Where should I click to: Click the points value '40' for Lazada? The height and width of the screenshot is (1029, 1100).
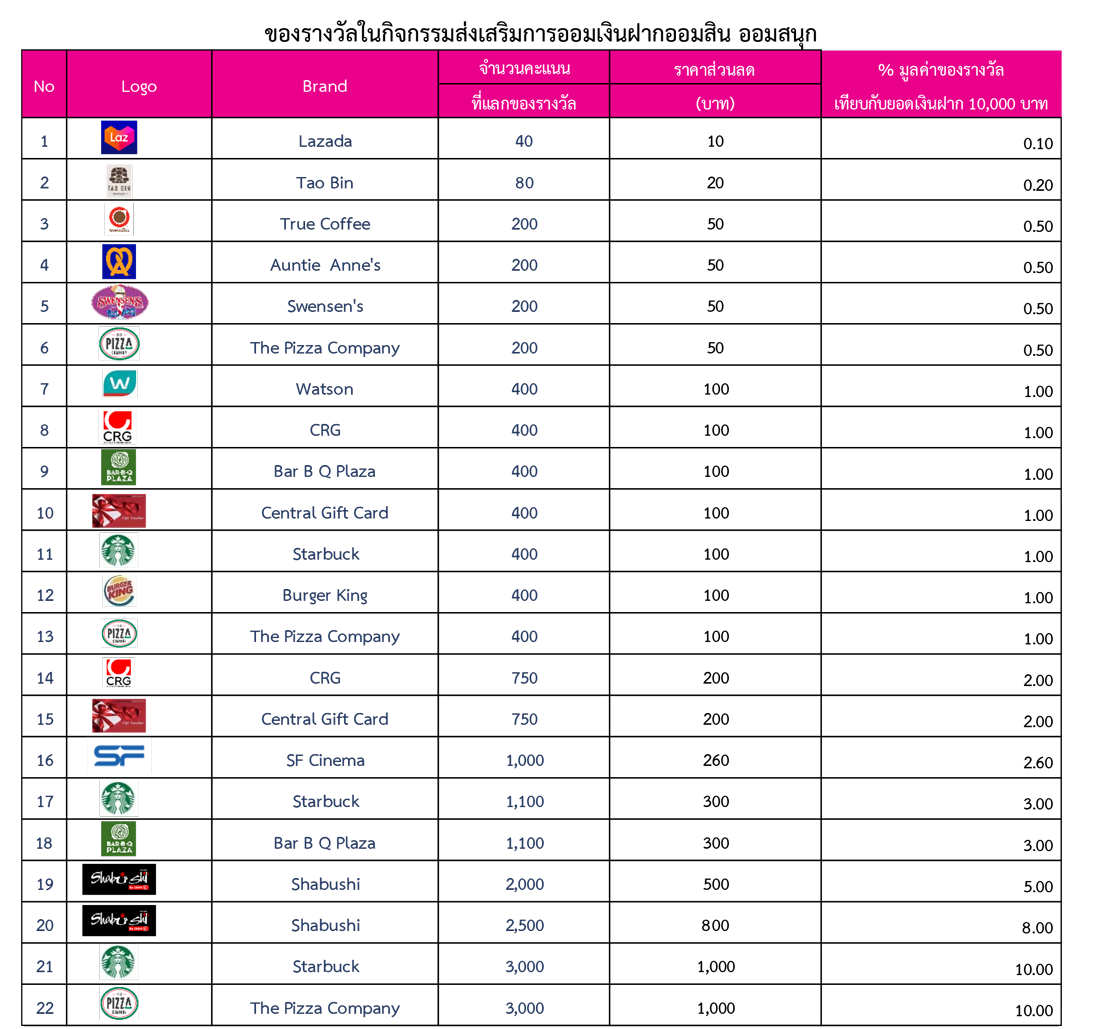[524, 141]
